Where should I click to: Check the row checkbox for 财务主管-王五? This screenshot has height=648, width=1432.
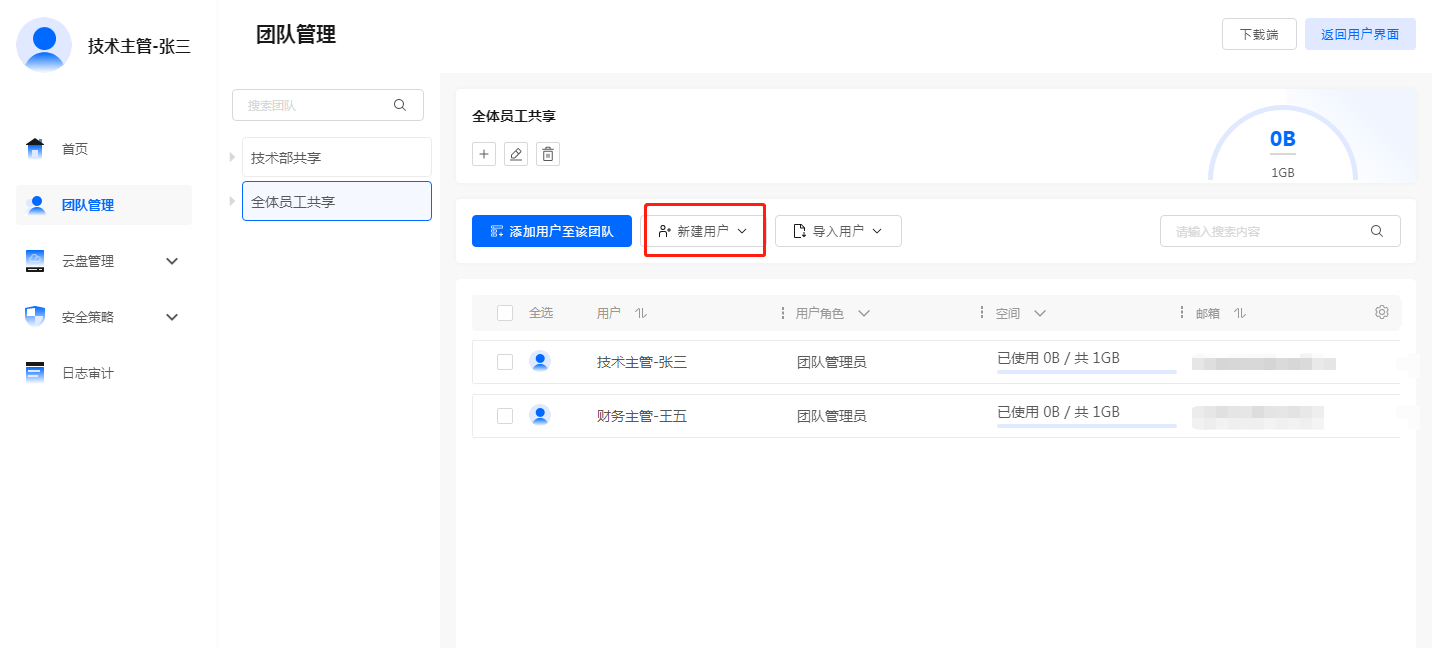pyautogui.click(x=505, y=416)
